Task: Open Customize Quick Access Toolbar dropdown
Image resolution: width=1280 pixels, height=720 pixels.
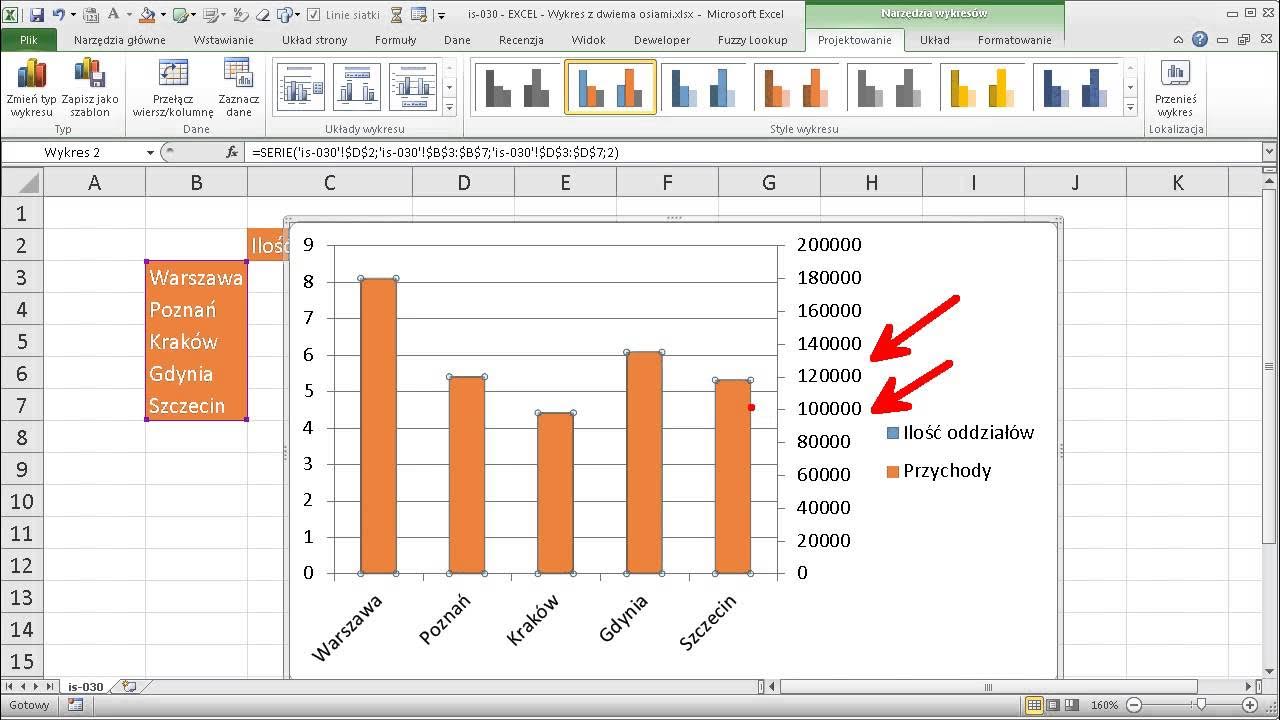Action: [x=441, y=15]
